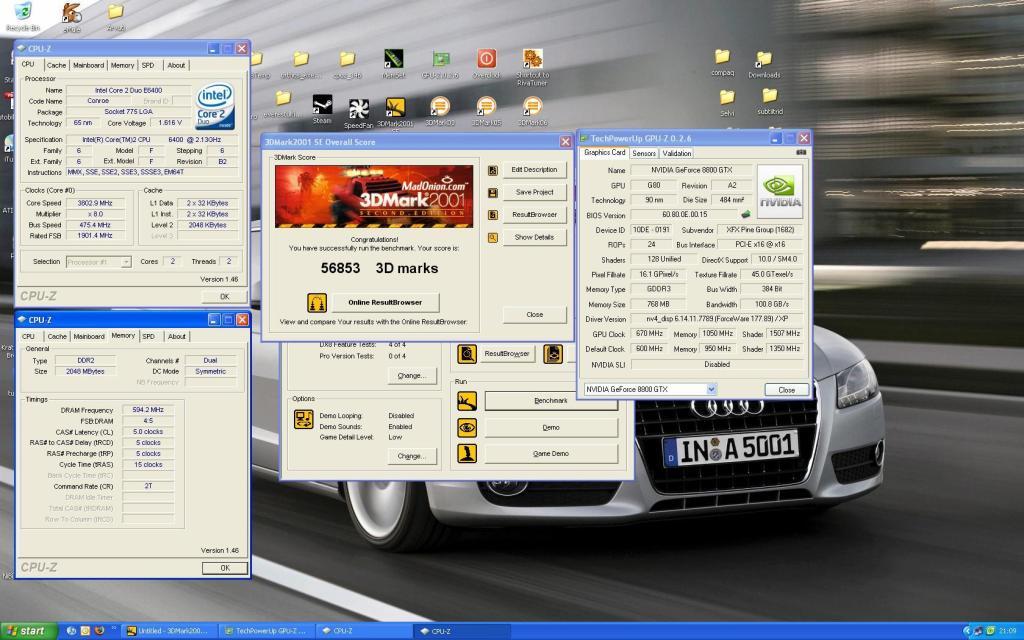Open the 3DMark2001 SE desktop shortcut
This screenshot has width=1024, height=640.
coord(395,113)
